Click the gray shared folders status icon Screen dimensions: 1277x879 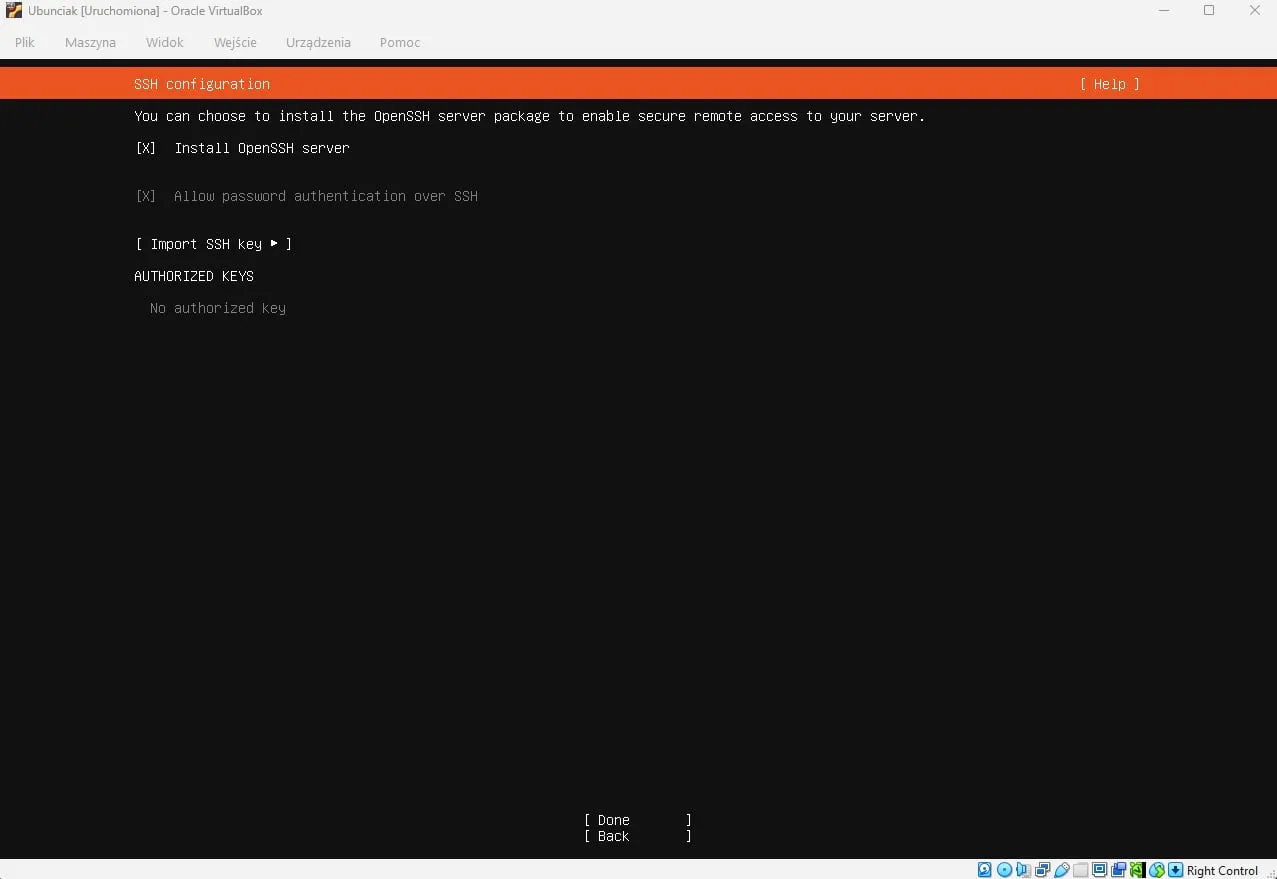click(1080, 870)
